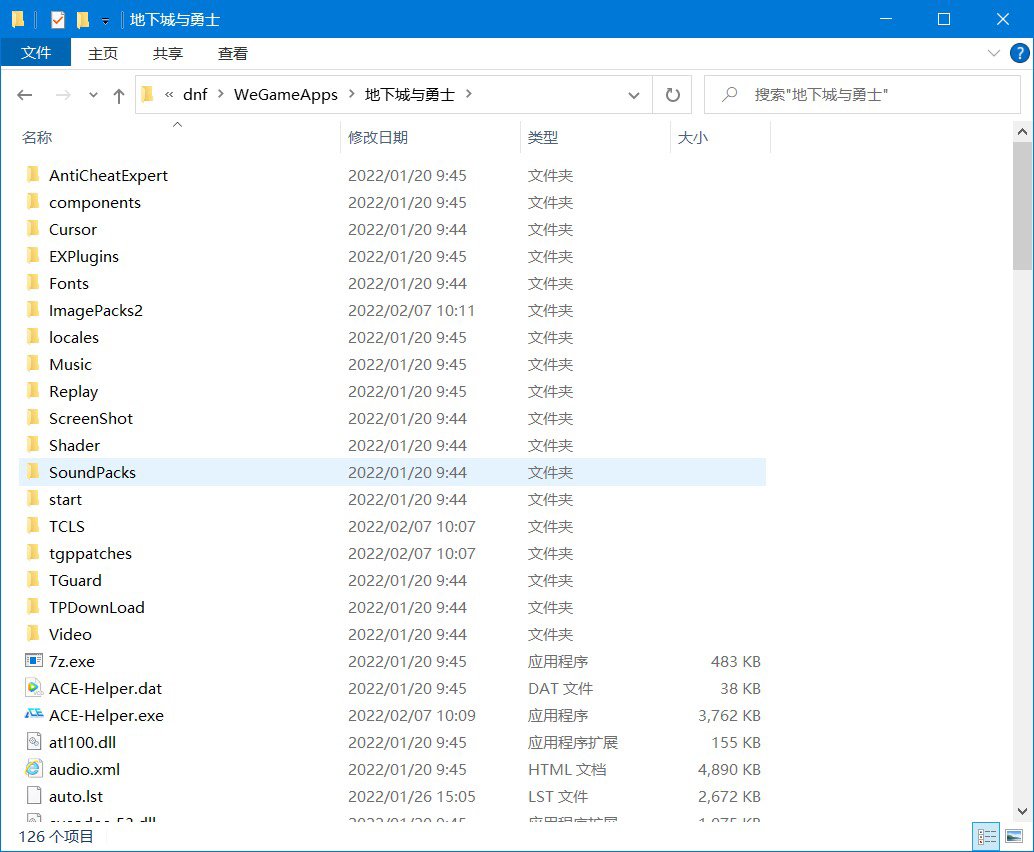
Task: Select the AntiCheatExpert folder icon
Action: click(x=33, y=174)
